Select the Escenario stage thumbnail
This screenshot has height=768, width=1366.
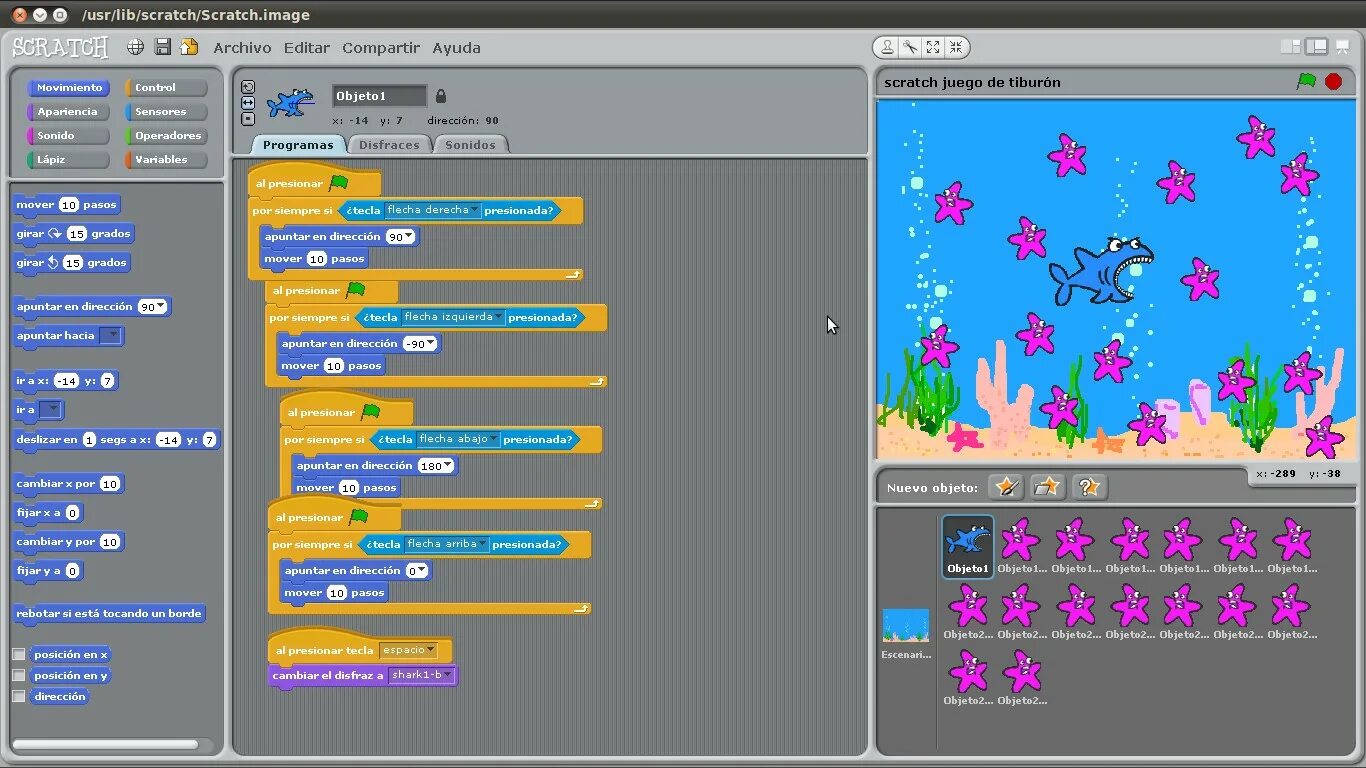(x=905, y=633)
